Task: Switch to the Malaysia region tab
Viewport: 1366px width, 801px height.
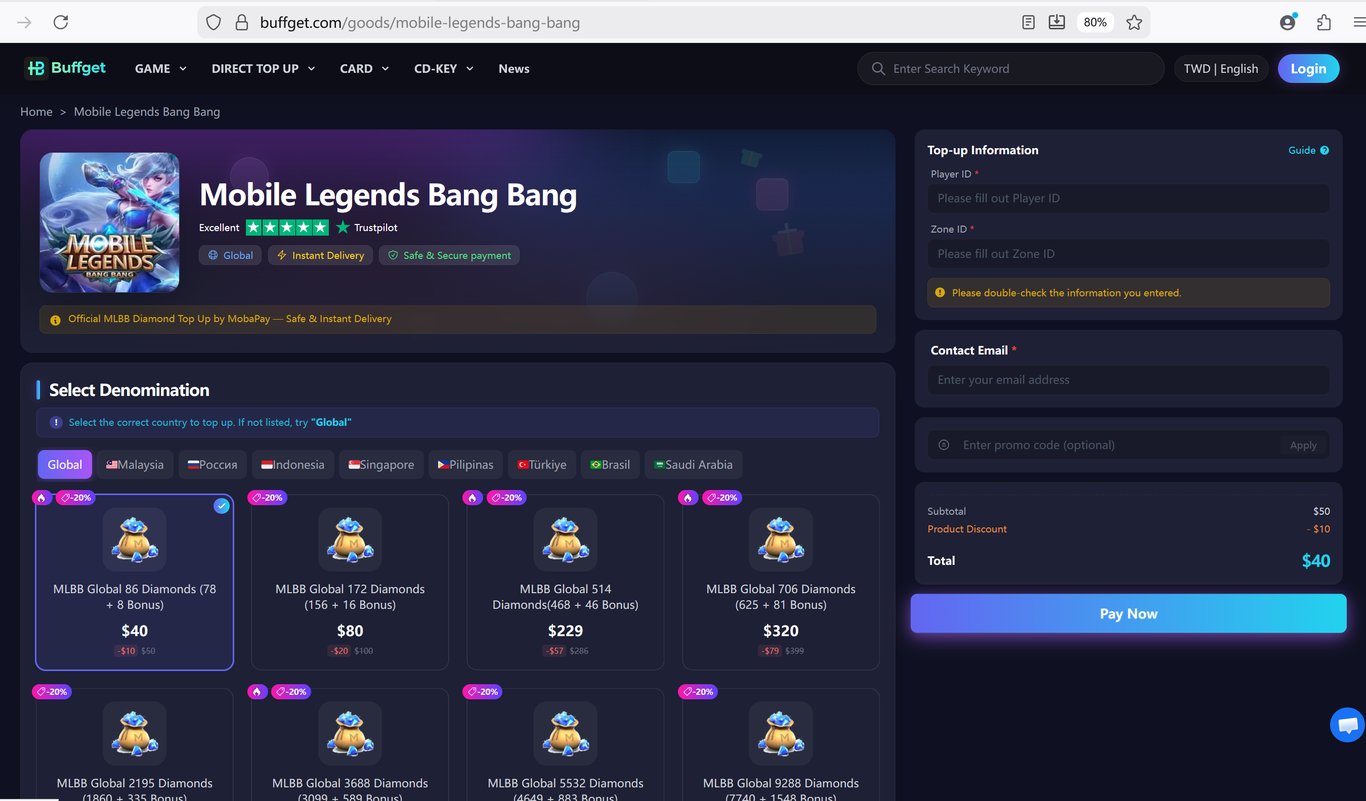Action: [x=135, y=464]
